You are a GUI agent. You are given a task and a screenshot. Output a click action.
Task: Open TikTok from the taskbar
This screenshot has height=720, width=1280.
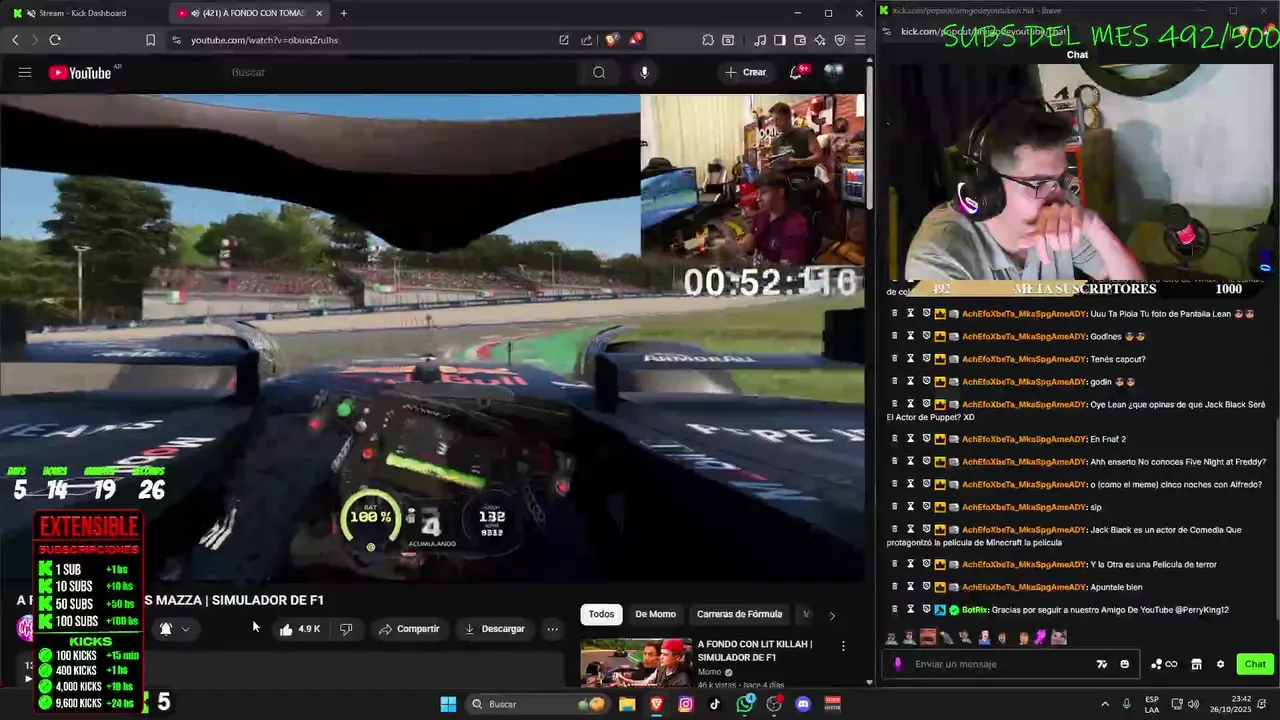coord(715,704)
